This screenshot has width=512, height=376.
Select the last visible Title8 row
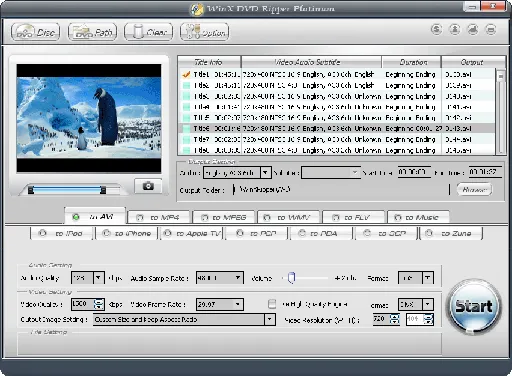pos(337,150)
